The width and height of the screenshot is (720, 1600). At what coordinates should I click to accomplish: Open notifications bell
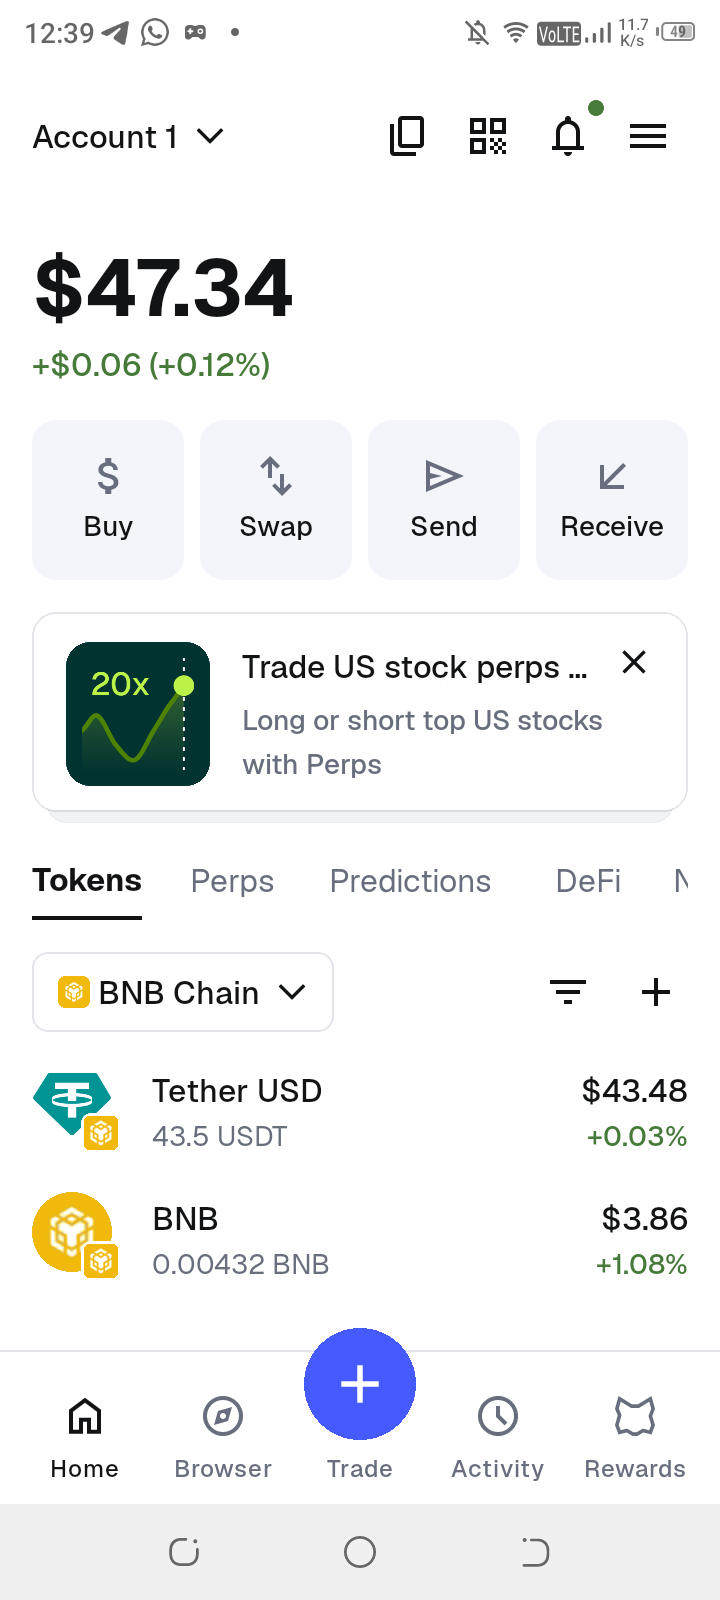(568, 136)
